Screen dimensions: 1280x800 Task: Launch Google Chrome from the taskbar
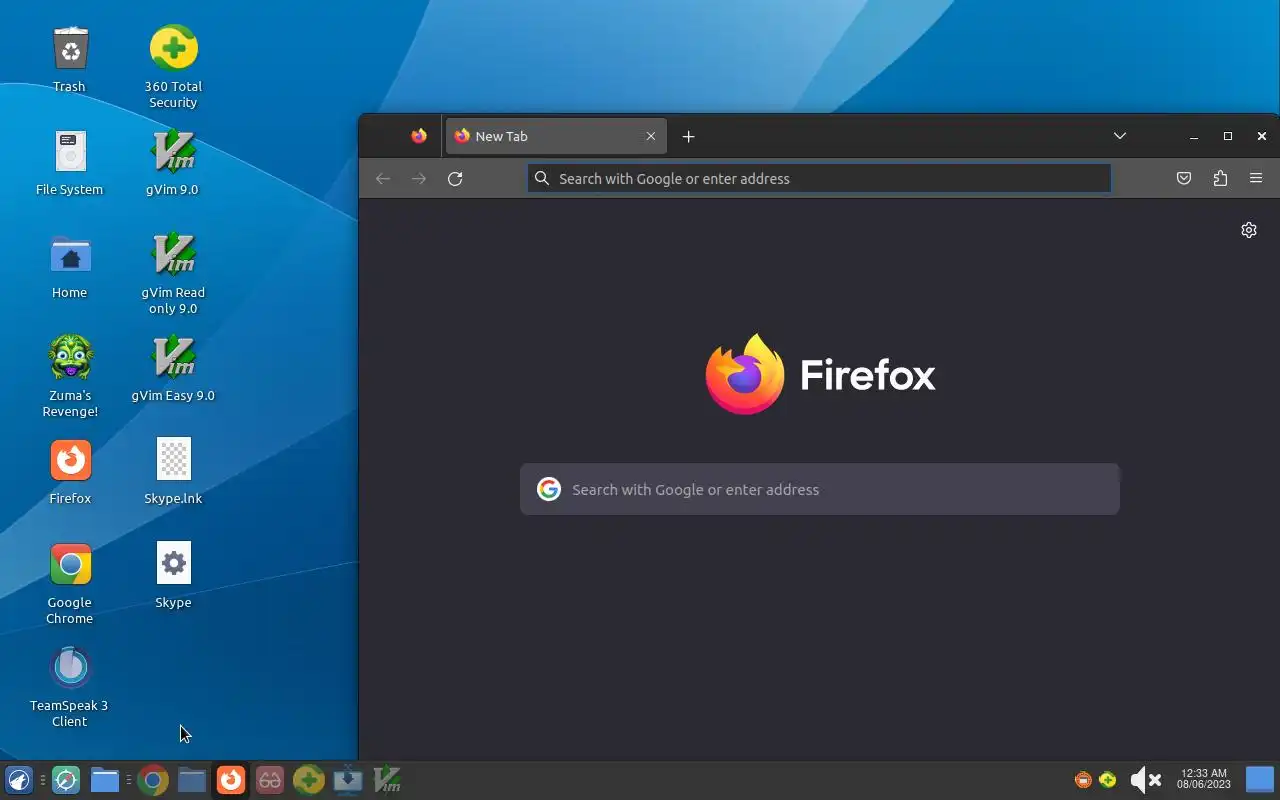153,780
